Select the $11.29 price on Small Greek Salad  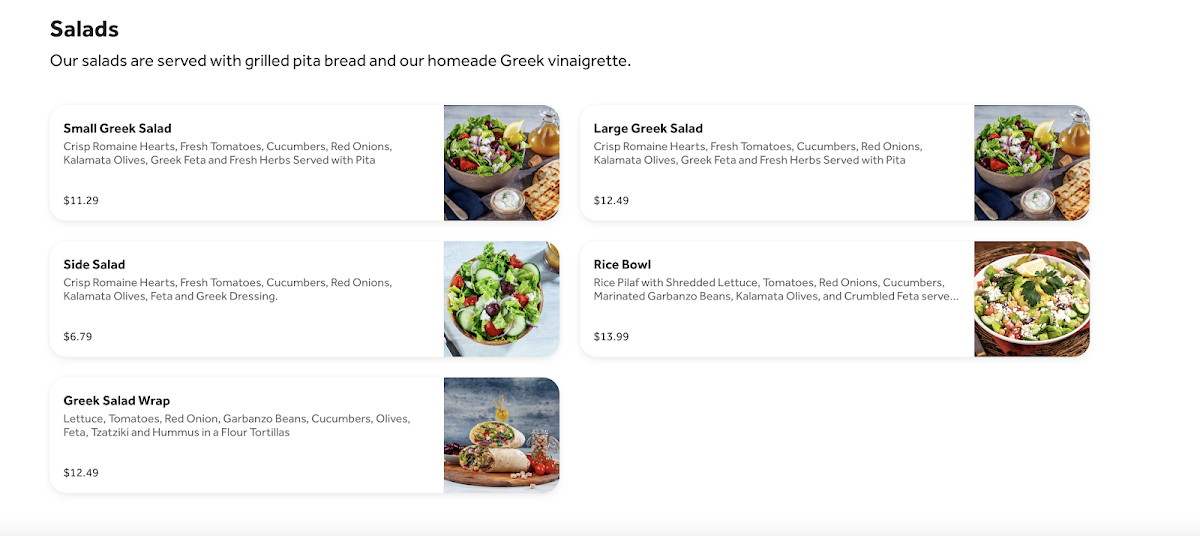point(81,201)
